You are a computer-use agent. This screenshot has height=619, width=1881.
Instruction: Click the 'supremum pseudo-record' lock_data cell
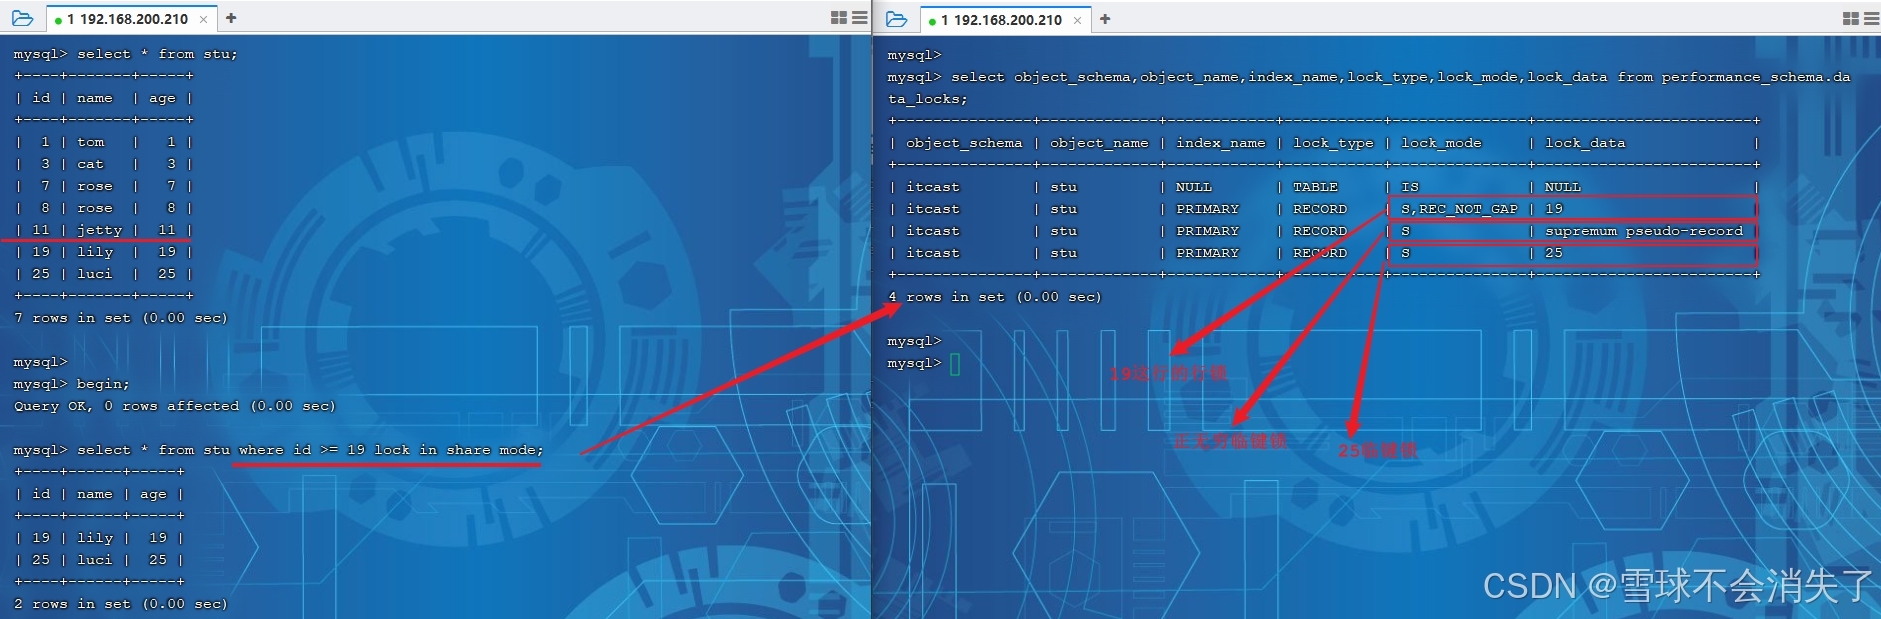[x=1644, y=231]
